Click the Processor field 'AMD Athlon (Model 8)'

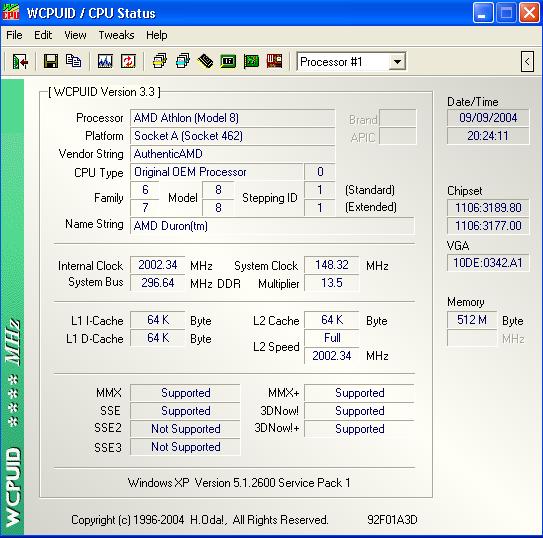click(232, 118)
